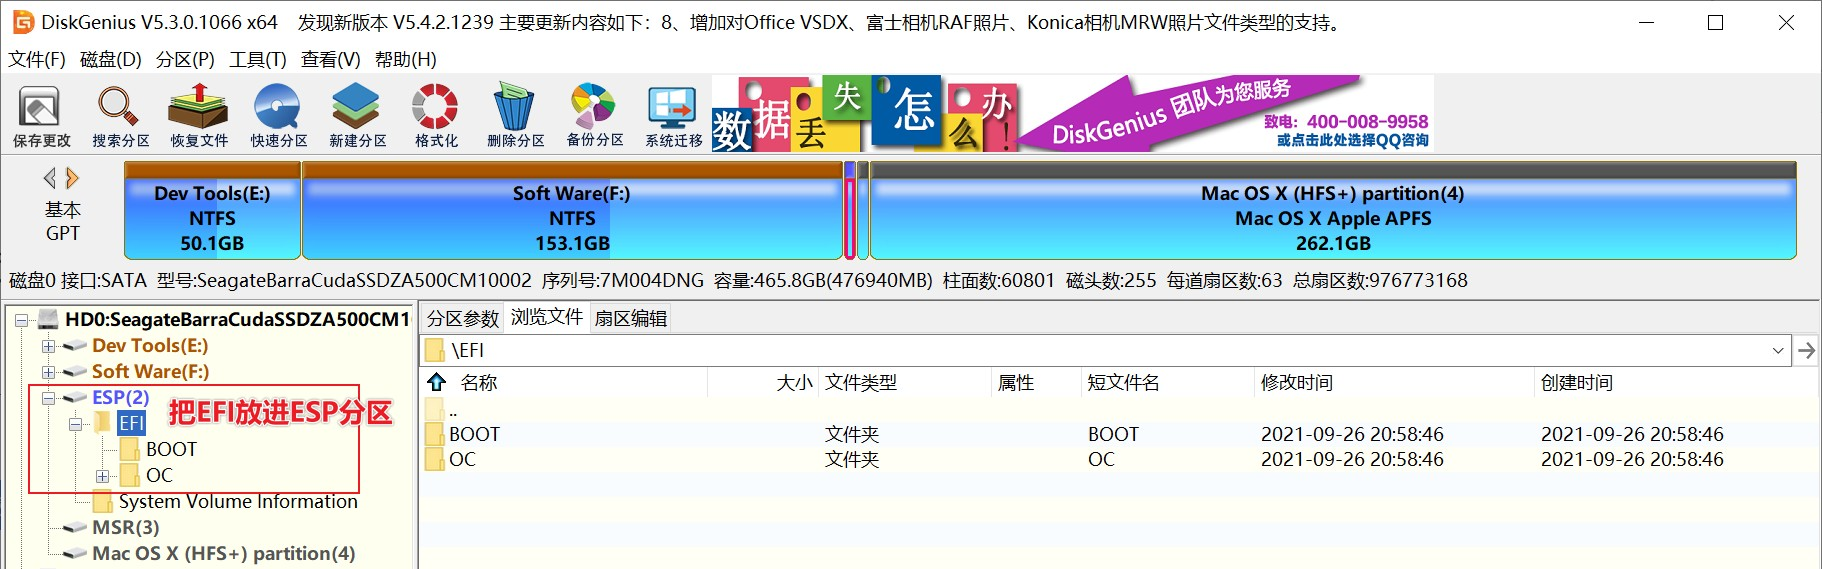
Task: Select Mac OS X (HFS+) partition(4) in tree
Action: pyautogui.click(x=224, y=553)
